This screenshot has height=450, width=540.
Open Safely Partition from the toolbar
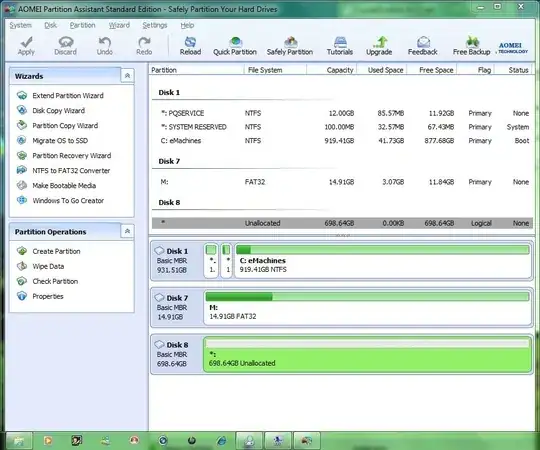click(290, 46)
